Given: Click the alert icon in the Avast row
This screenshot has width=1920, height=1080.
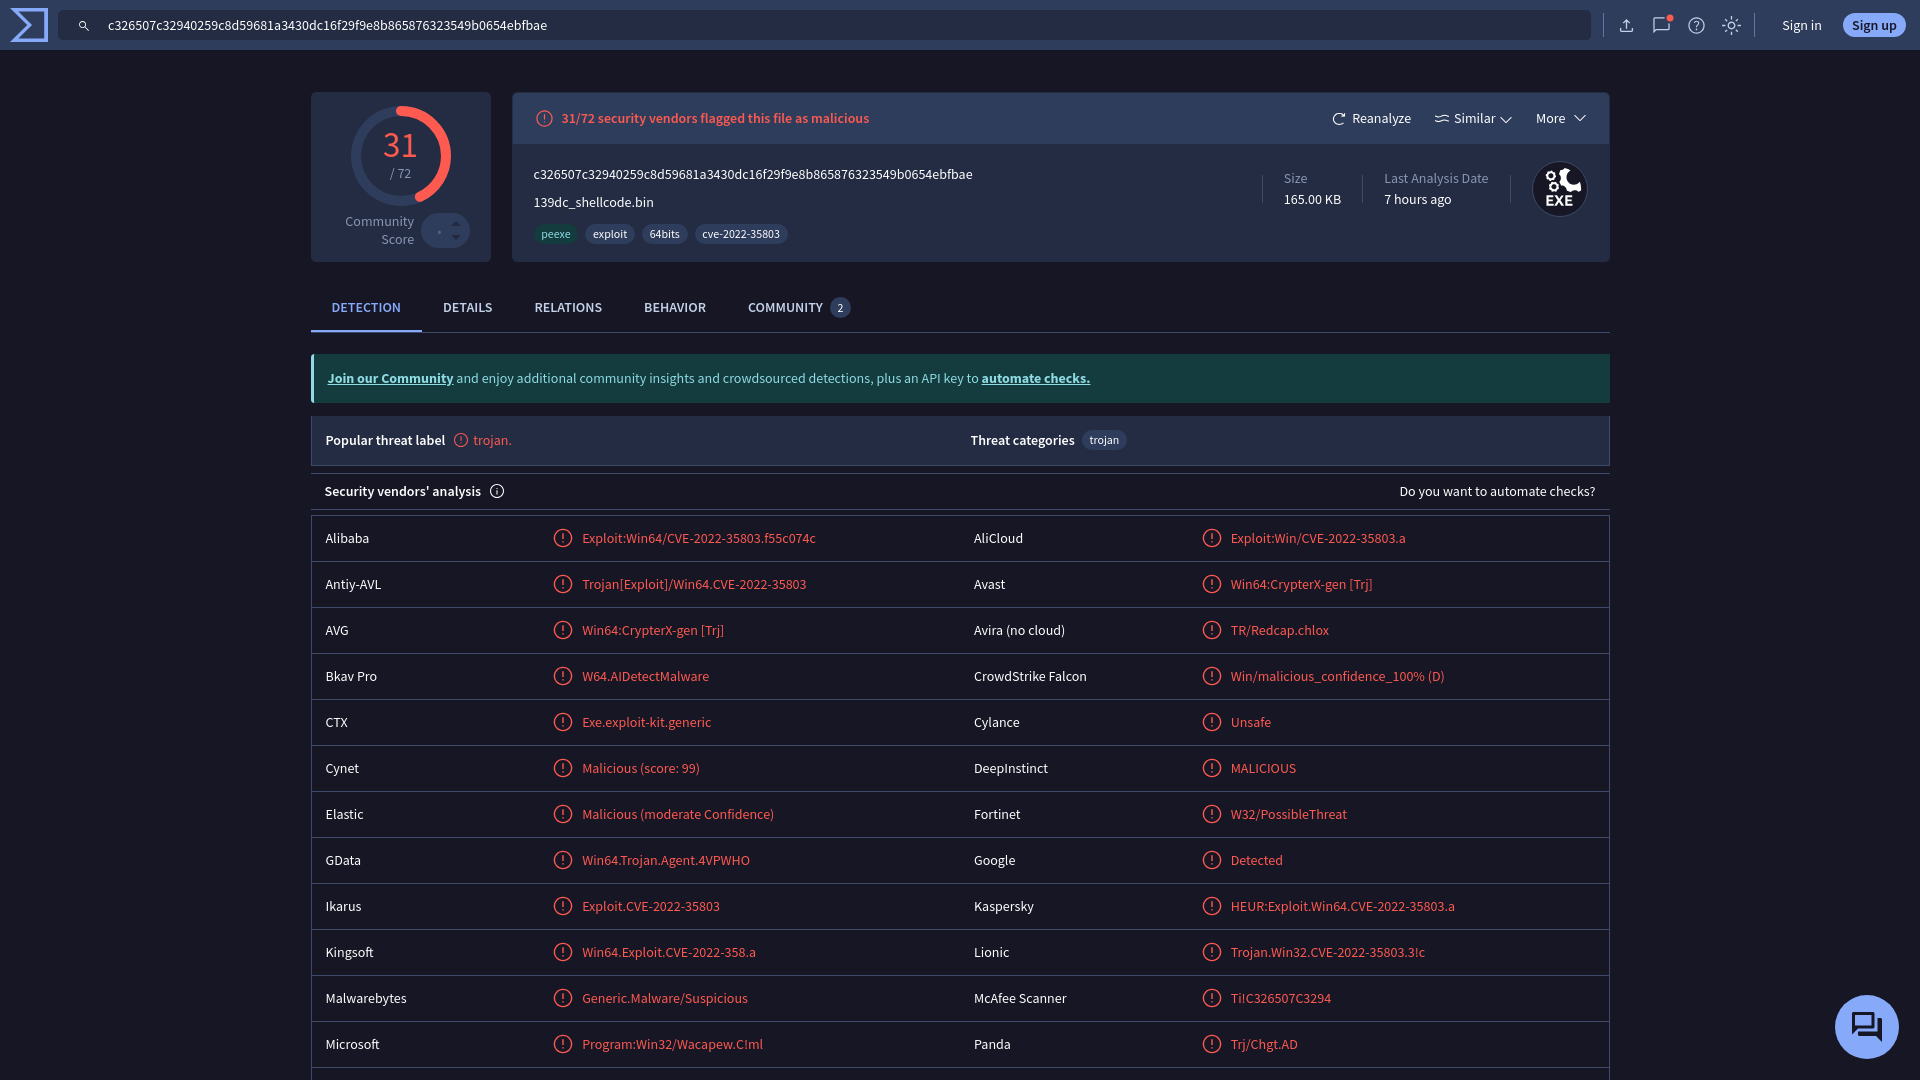Looking at the screenshot, I should click(x=1212, y=584).
